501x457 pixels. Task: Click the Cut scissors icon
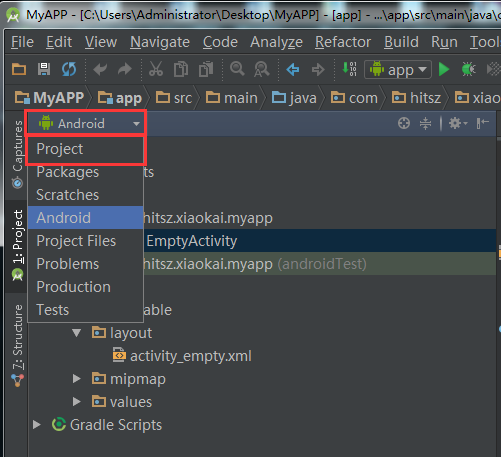(x=156, y=69)
